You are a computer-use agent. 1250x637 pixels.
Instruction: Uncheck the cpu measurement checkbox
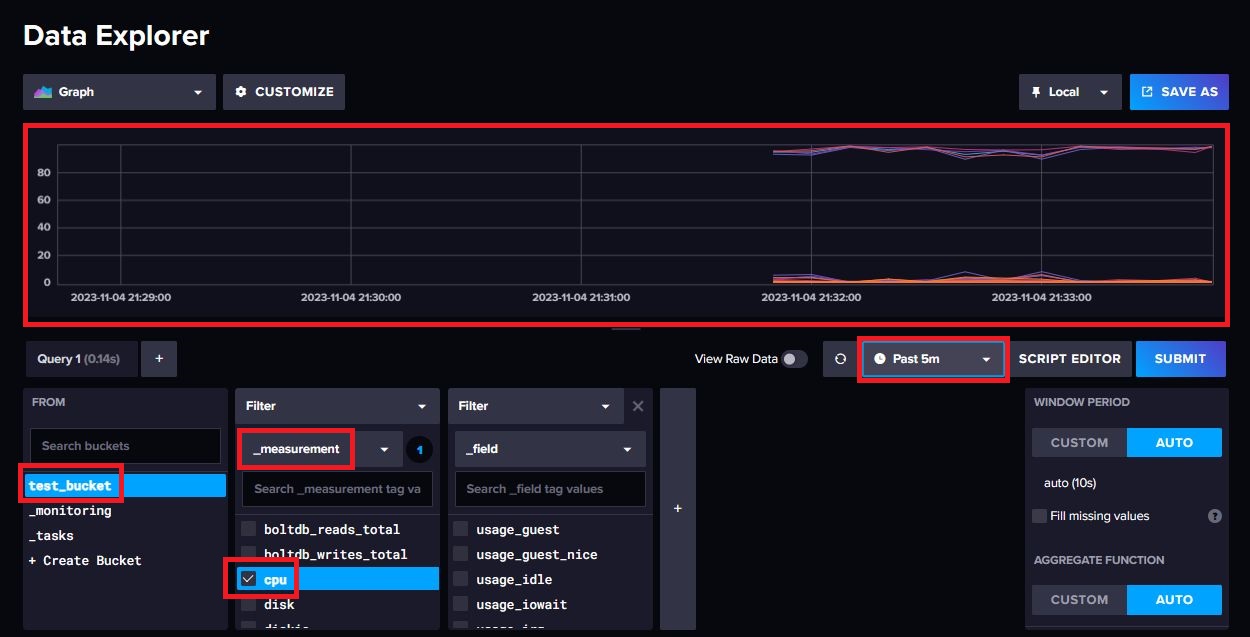click(246, 578)
